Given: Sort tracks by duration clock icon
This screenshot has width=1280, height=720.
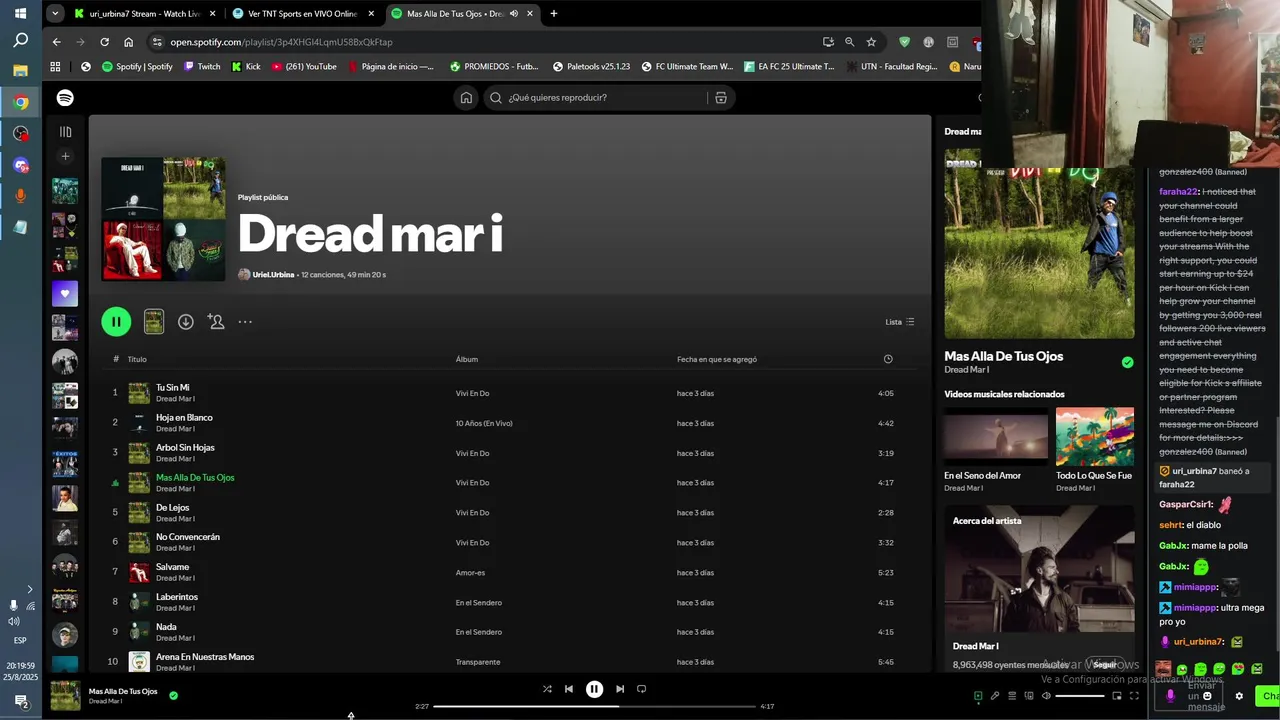Looking at the screenshot, I should pos(888,359).
